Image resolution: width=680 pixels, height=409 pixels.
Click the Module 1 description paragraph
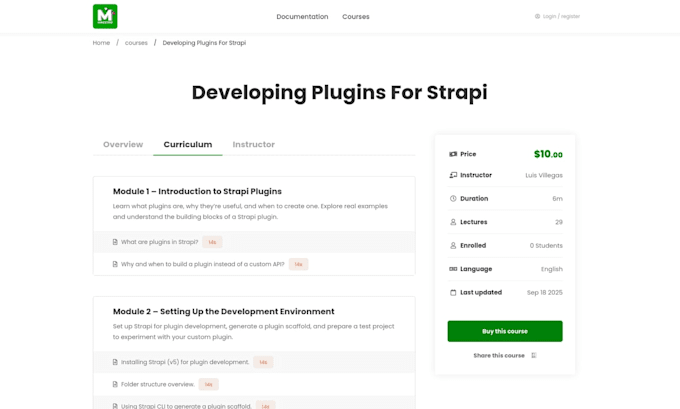[x=250, y=211]
